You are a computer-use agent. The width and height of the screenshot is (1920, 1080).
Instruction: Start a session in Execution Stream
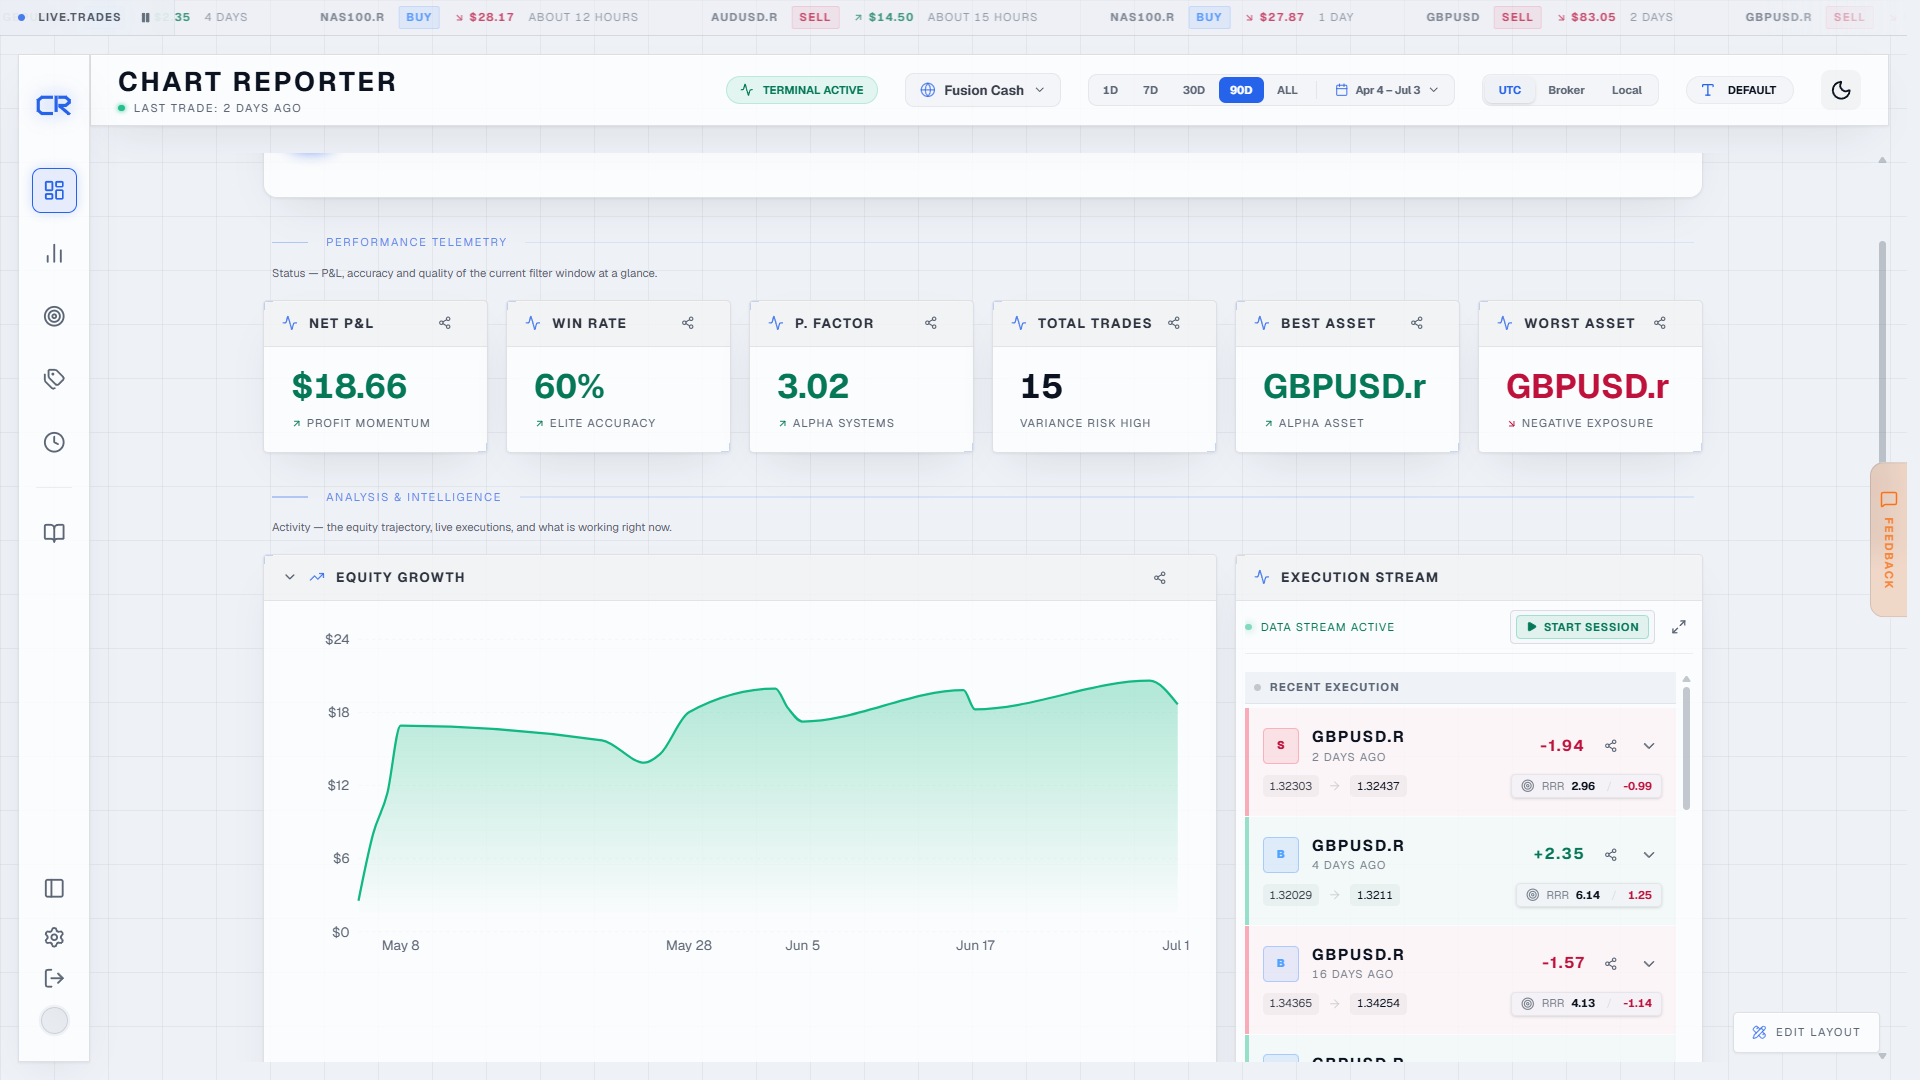(1582, 627)
